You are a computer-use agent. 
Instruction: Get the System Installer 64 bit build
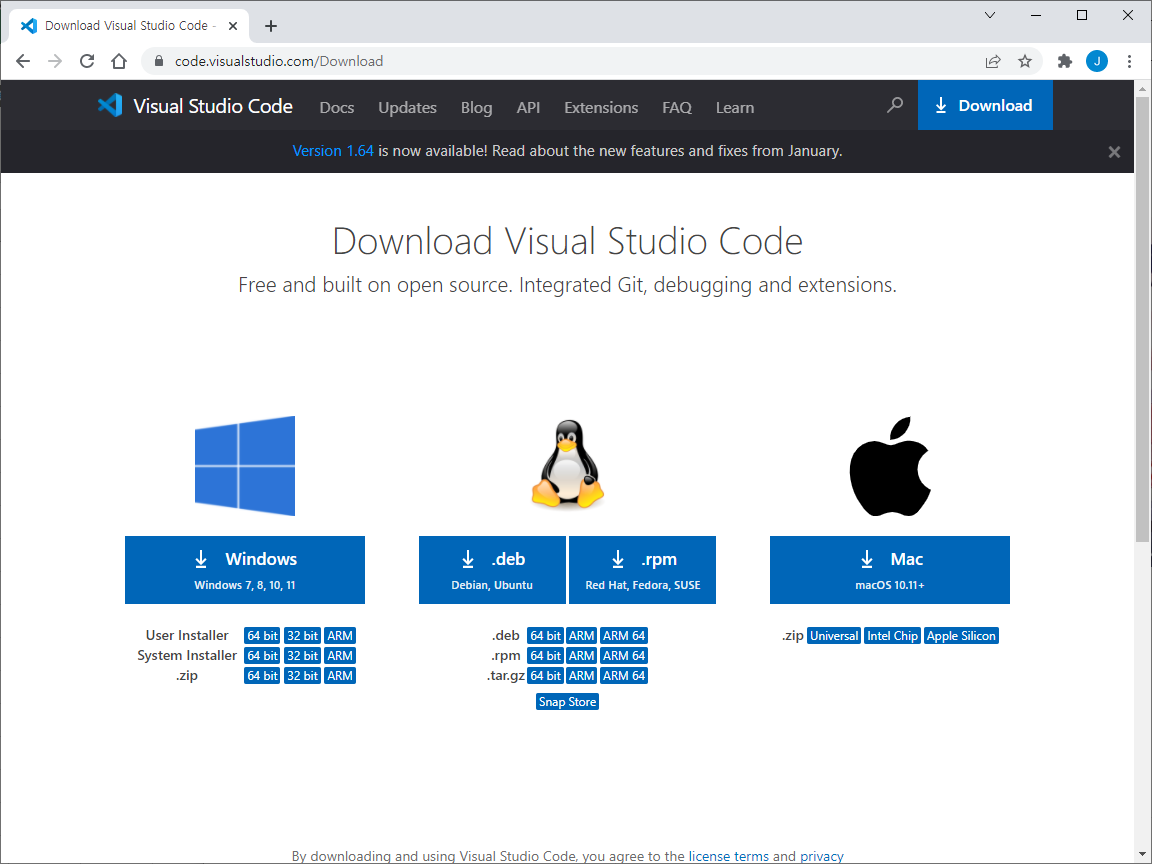pos(262,655)
